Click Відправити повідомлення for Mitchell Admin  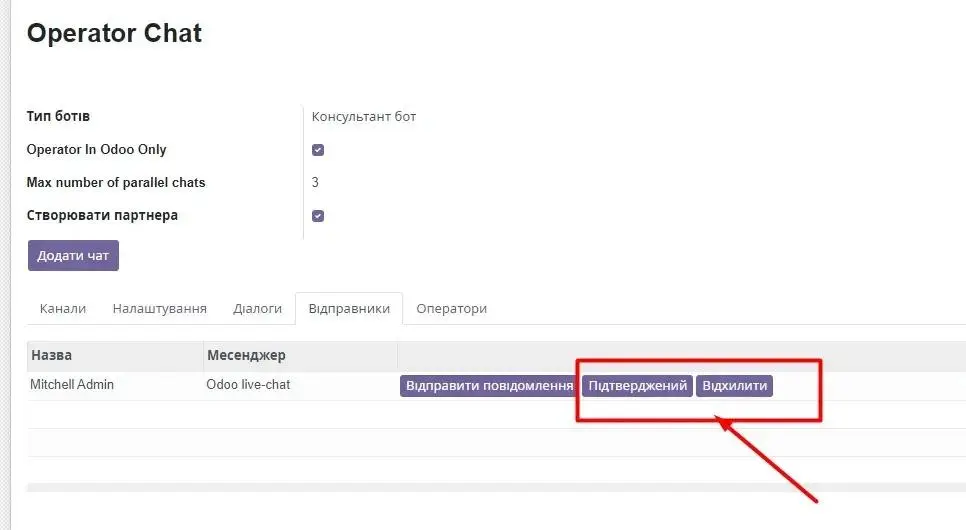(x=489, y=386)
